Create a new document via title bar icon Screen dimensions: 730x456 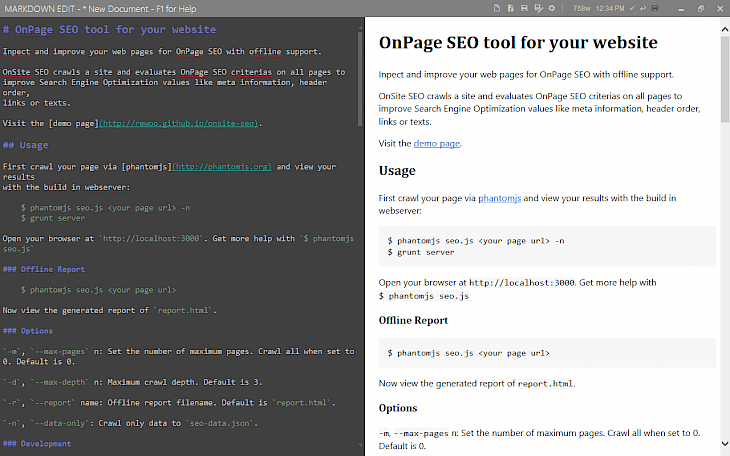coord(497,8)
